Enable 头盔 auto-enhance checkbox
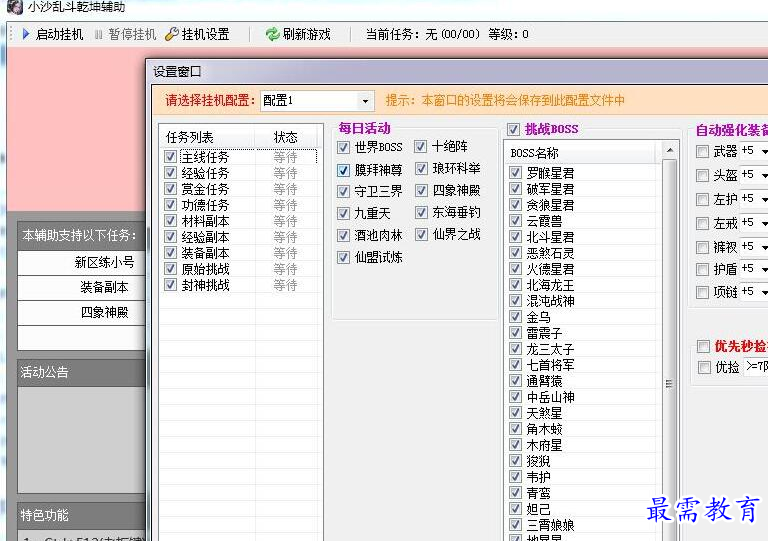768x541 pixels. coord(702,175)
